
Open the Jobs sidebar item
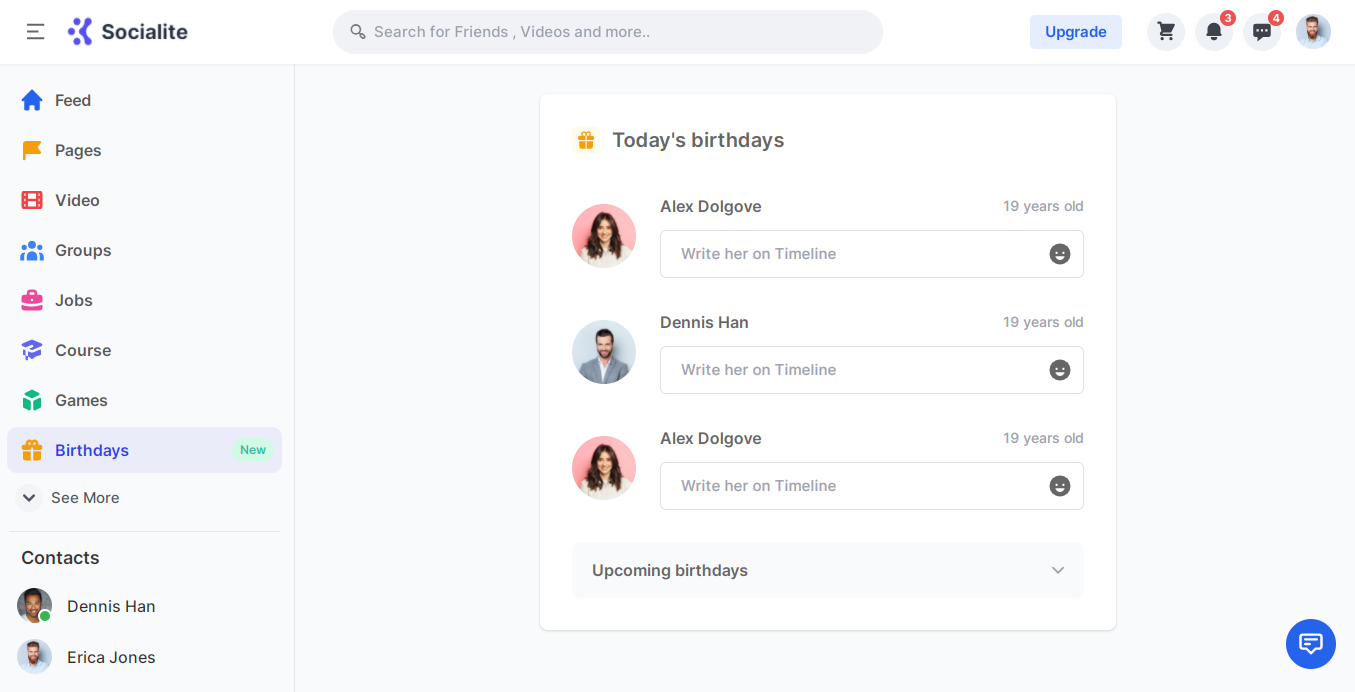[x=73, y=300]
